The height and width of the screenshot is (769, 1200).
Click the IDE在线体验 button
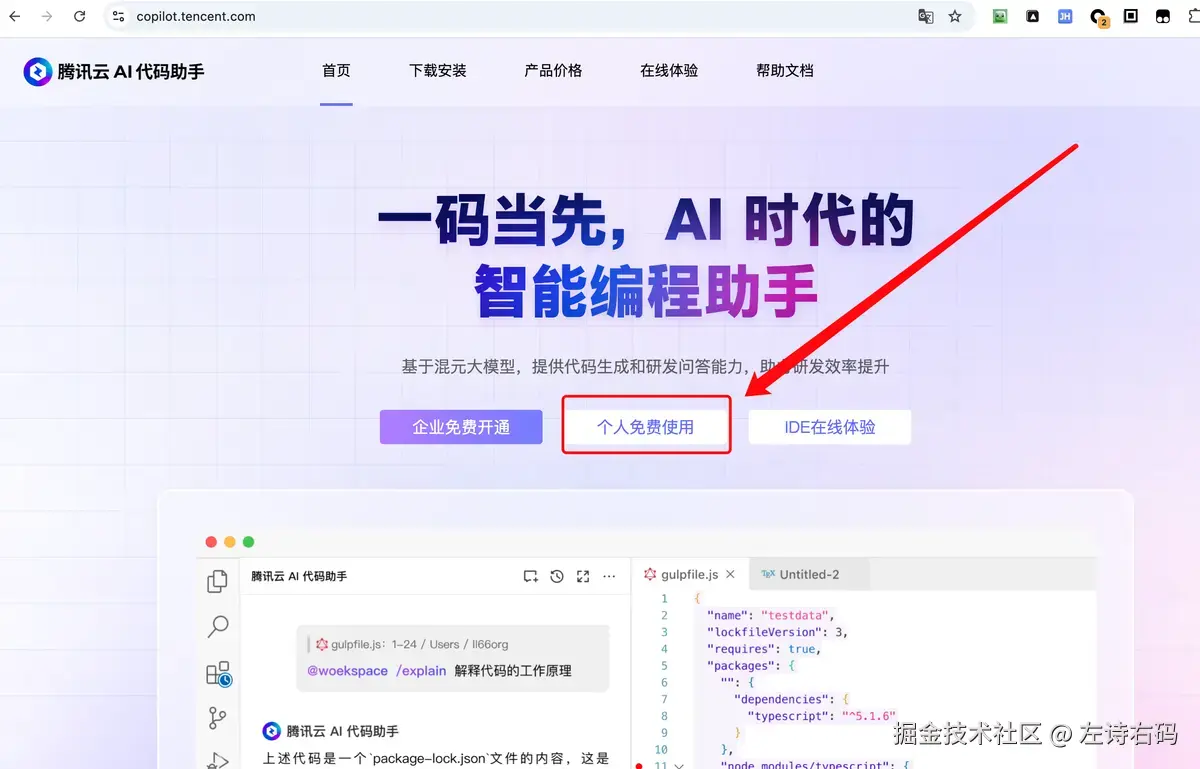point(830,427)
